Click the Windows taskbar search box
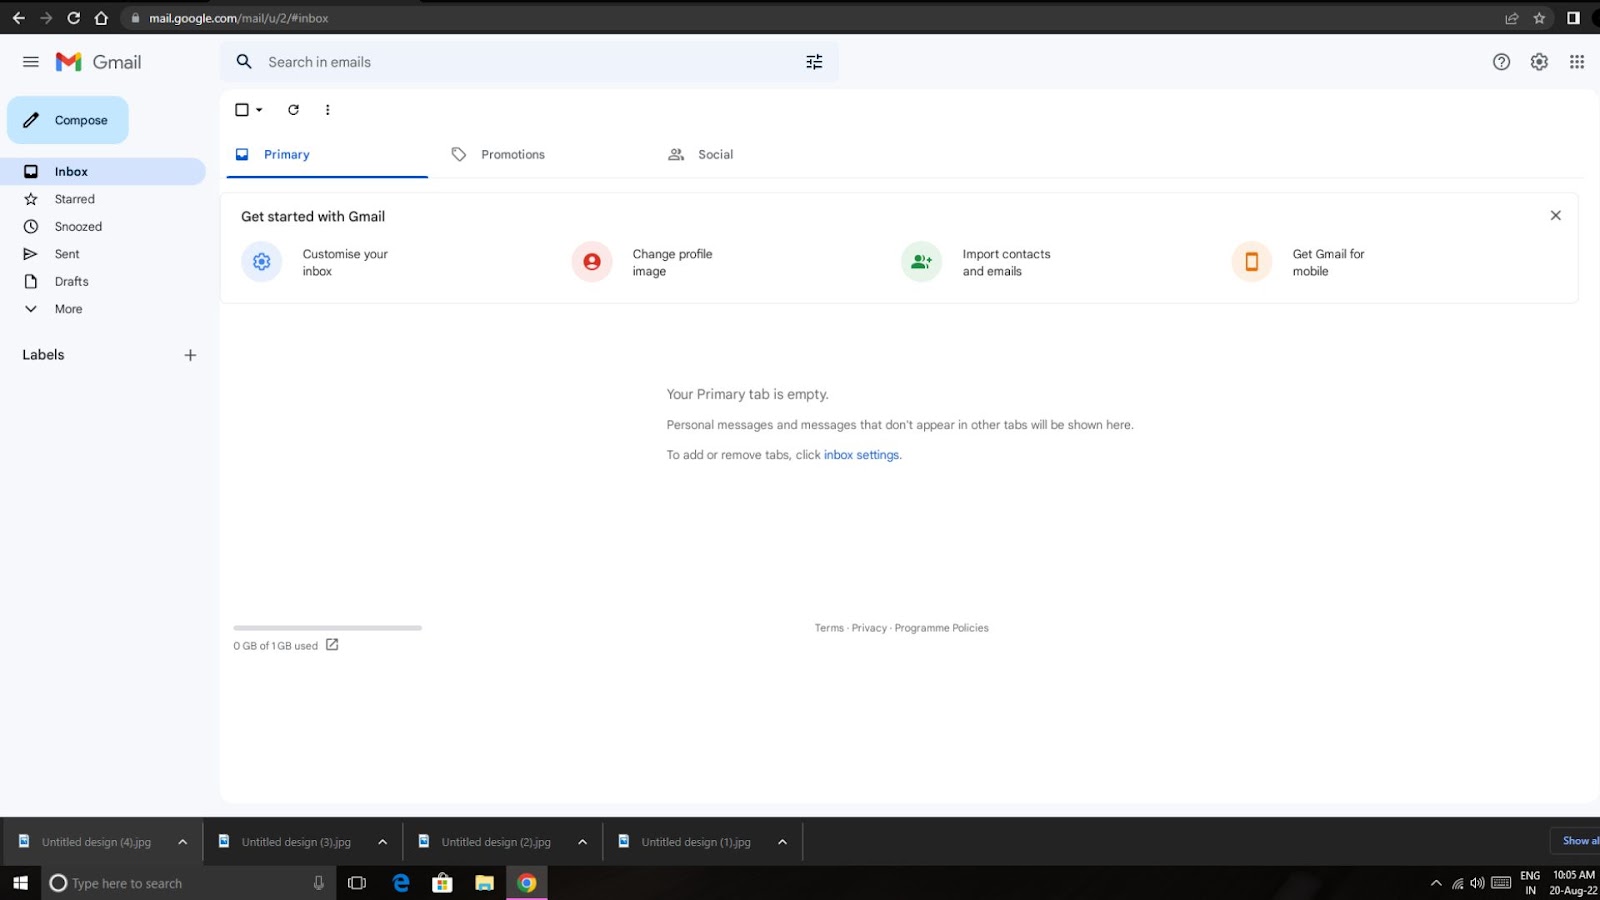Viewport: 1600px width, 900px height. (x=188, y=883)
